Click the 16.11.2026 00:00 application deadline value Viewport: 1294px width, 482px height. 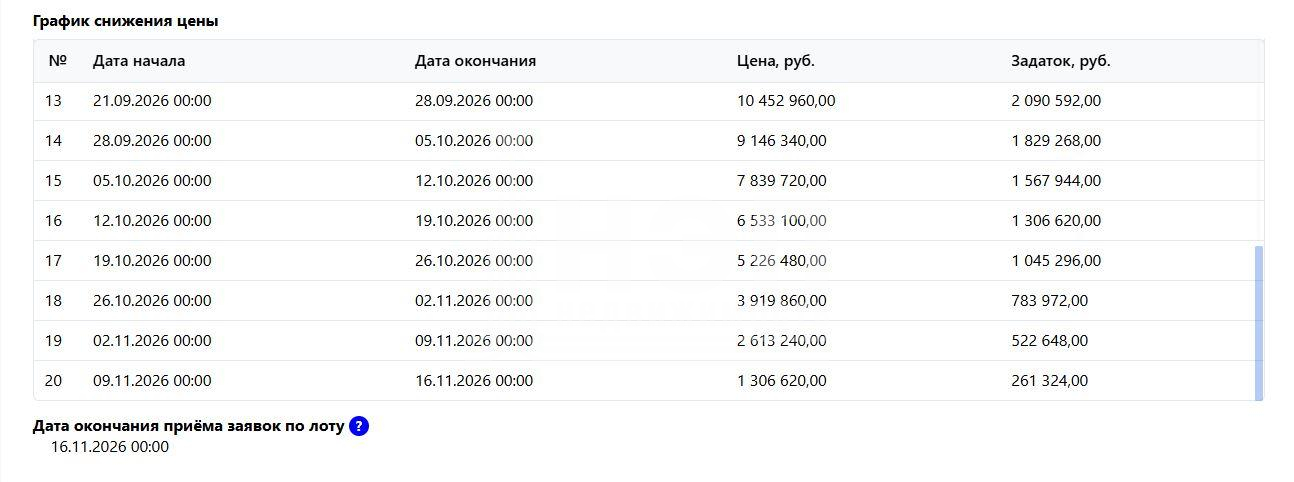(x=110, y=447)
